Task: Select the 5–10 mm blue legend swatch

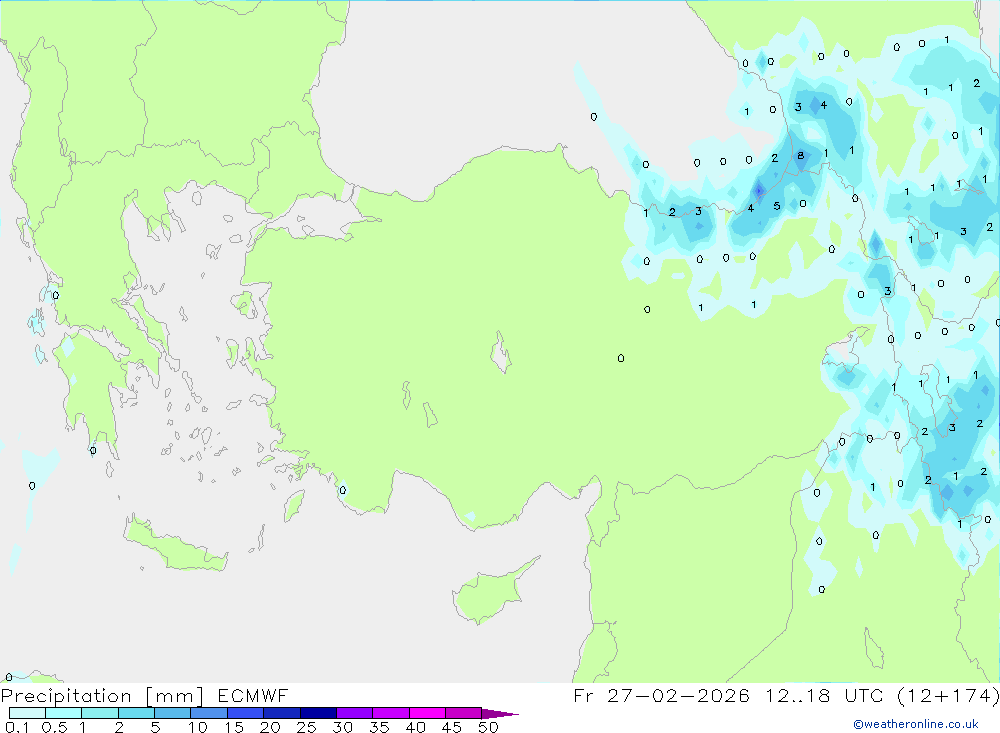Action: [x=173, y=713]
